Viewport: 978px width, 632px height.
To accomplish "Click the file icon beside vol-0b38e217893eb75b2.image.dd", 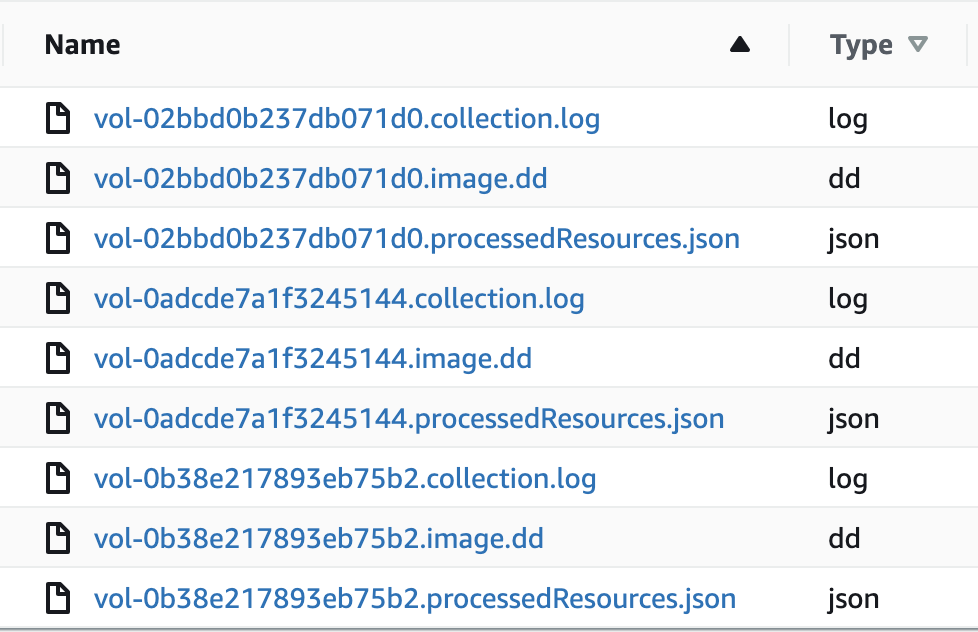I will (58, 538).
